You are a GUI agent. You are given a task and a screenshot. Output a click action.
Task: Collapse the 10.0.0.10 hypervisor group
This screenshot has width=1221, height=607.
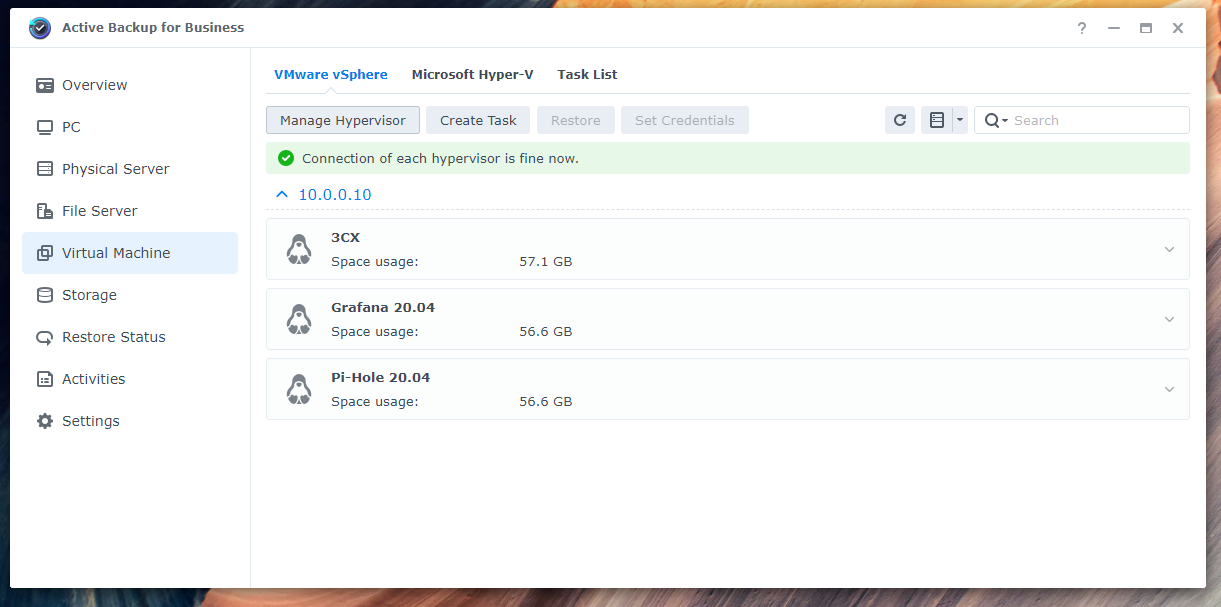click(282, 194)
